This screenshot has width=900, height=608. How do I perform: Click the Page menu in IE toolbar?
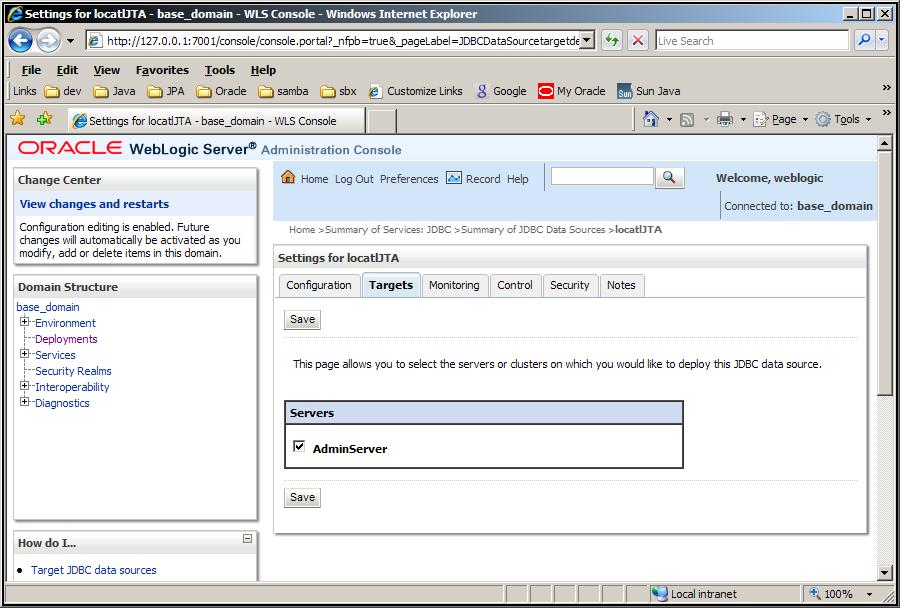[x=783, y=119]
